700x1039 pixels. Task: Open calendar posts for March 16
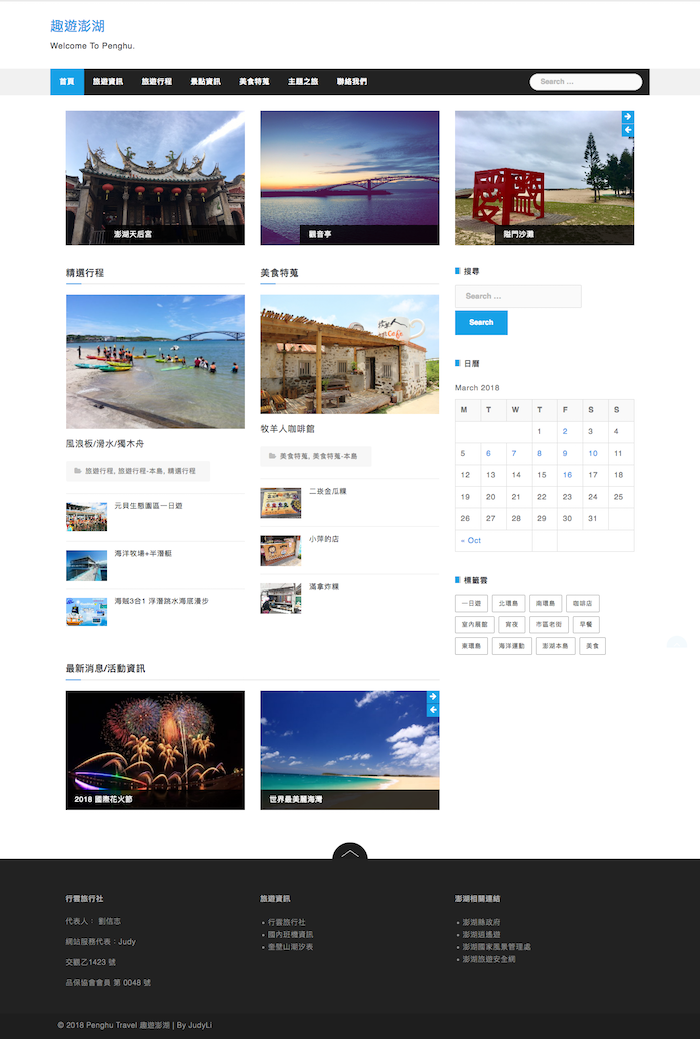point(567,475)
